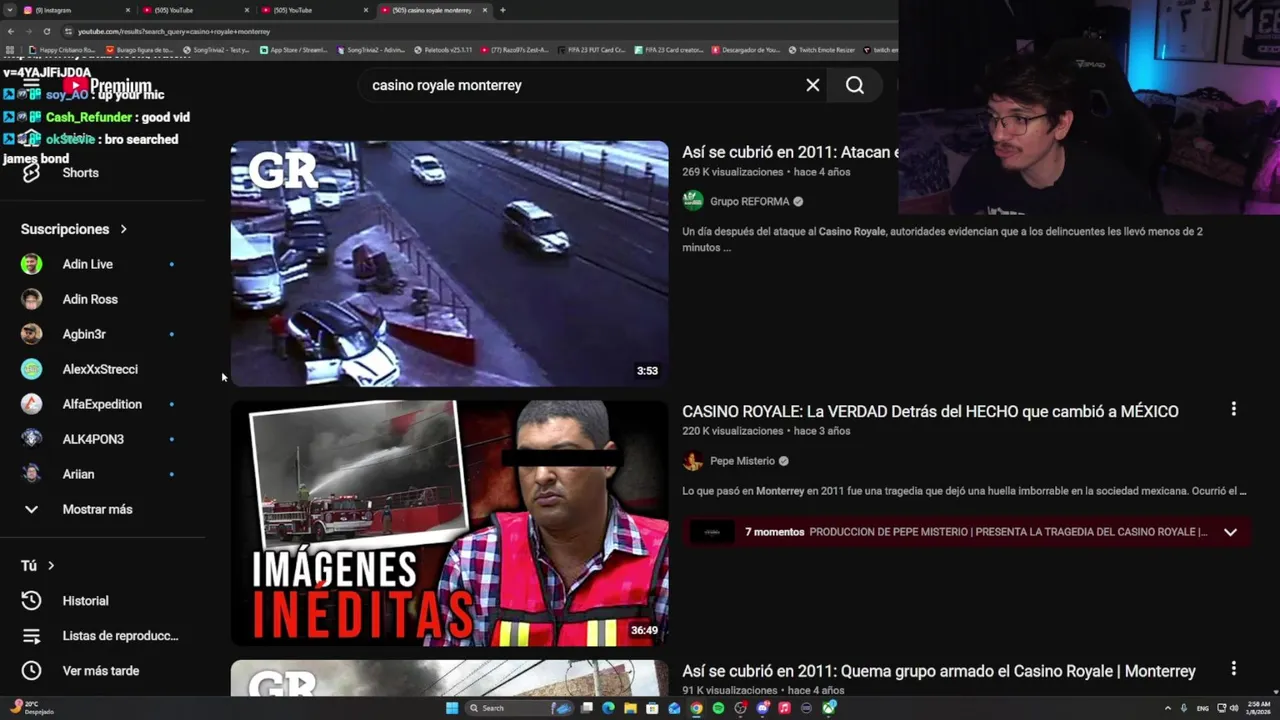Open Agbin3r channel avatar
Screen dimensions: 1280x720
tap(31, 334)
